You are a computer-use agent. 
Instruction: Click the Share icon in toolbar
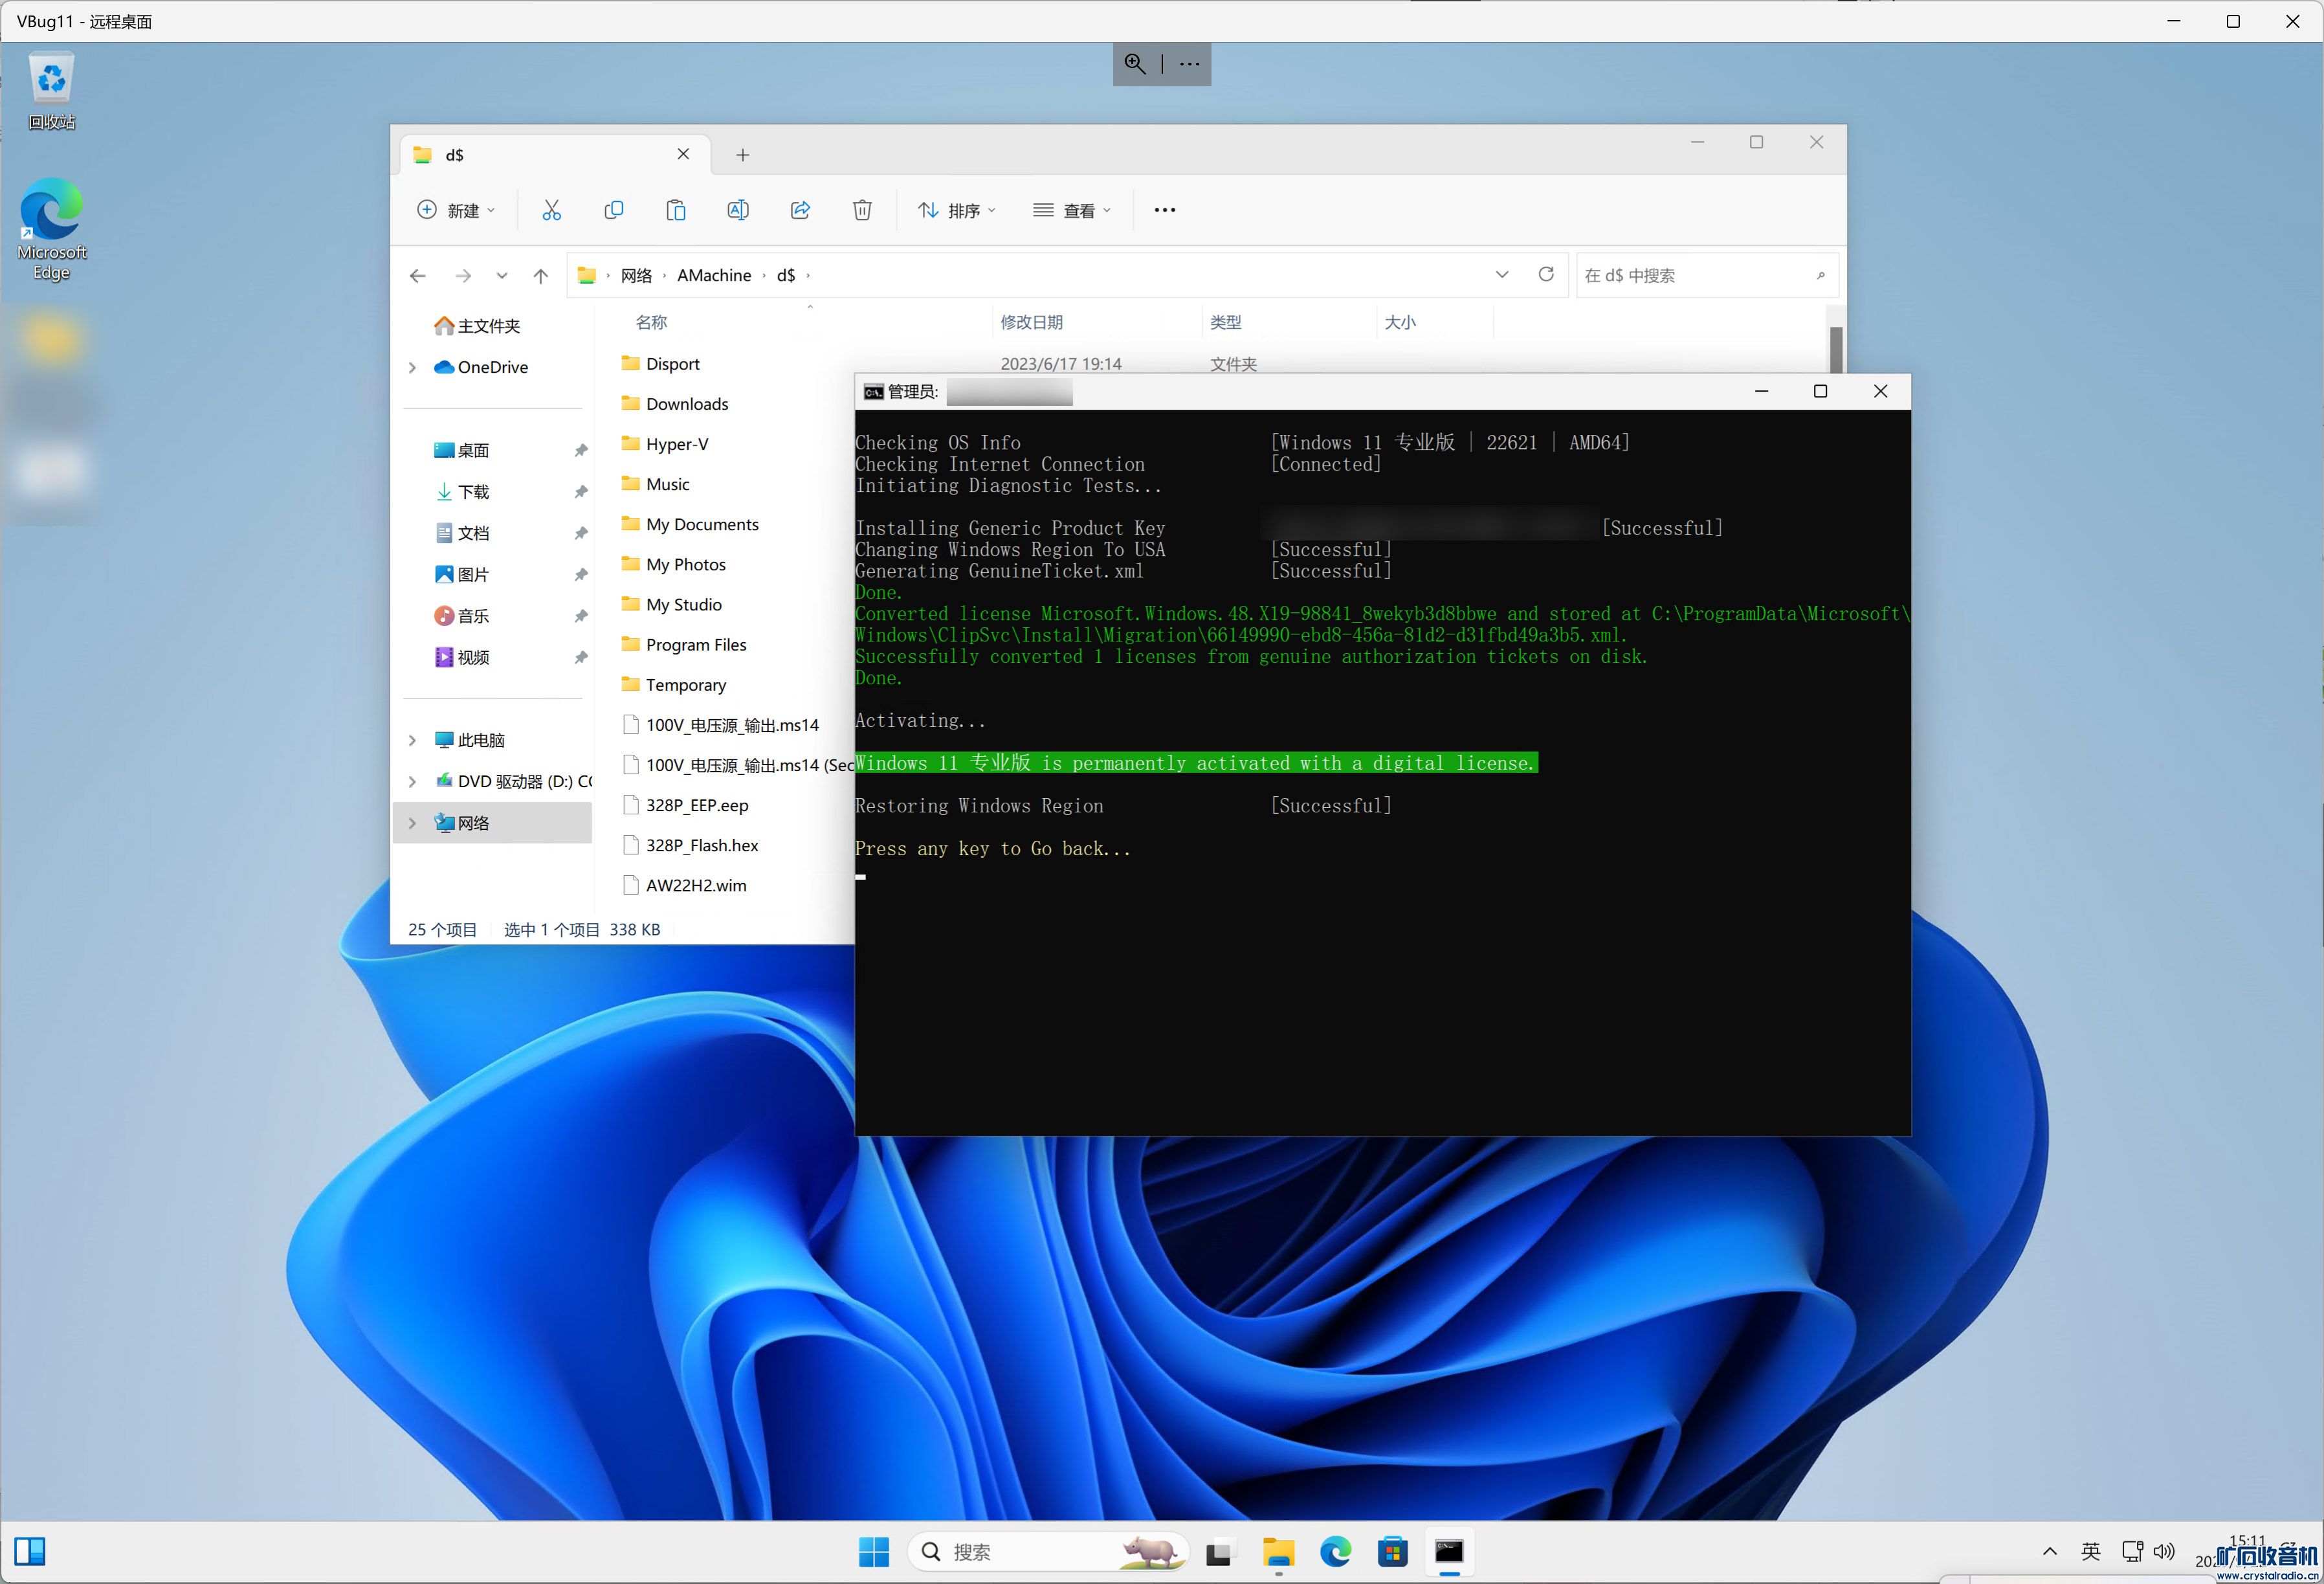coord(800,210)
